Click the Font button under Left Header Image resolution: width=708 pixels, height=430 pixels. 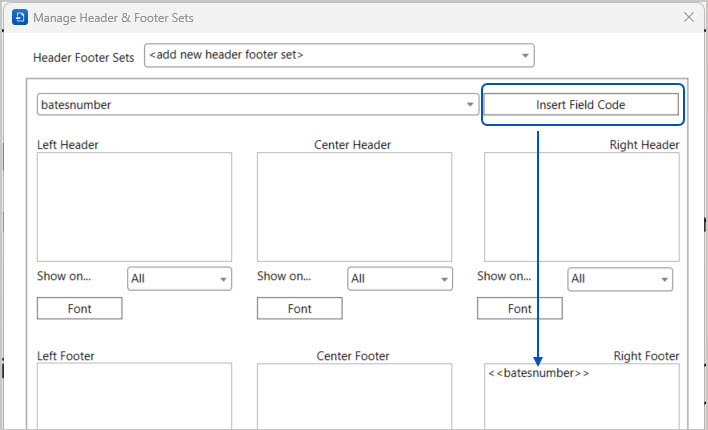click(x=79, y=308)
